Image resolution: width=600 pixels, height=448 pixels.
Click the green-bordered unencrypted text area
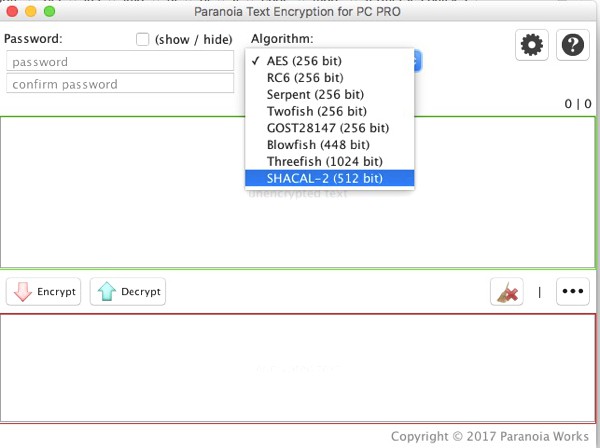click(120, 200)
